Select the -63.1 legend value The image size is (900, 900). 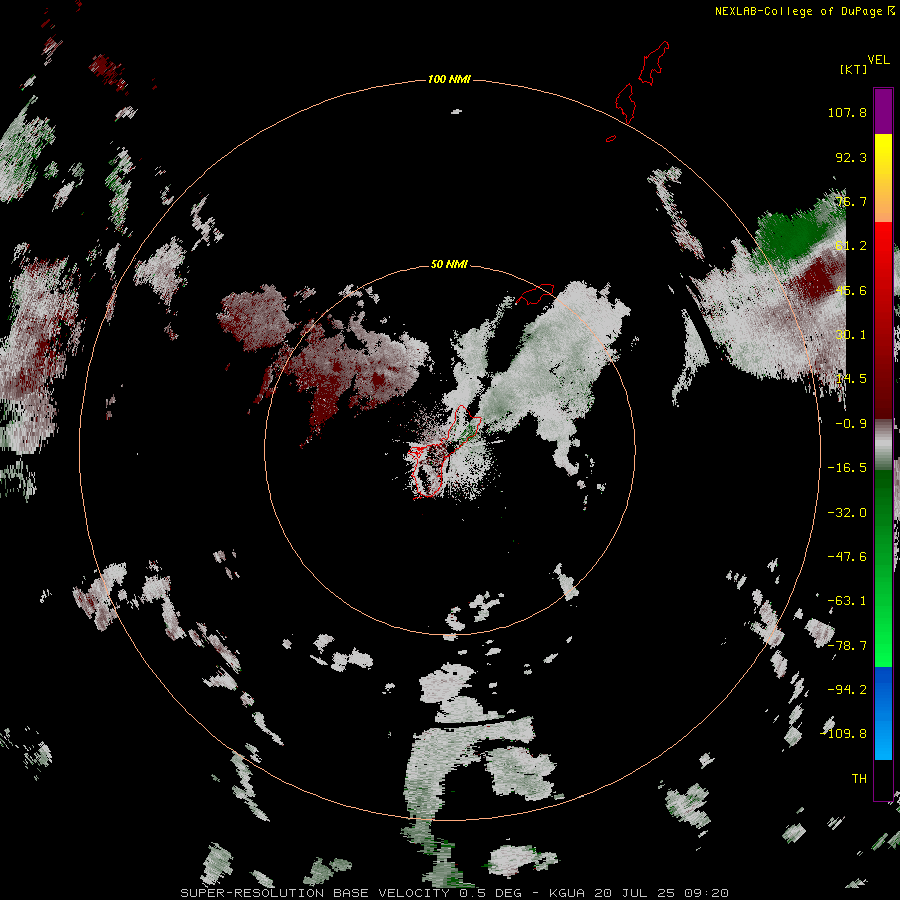click(x=847, y=601)
